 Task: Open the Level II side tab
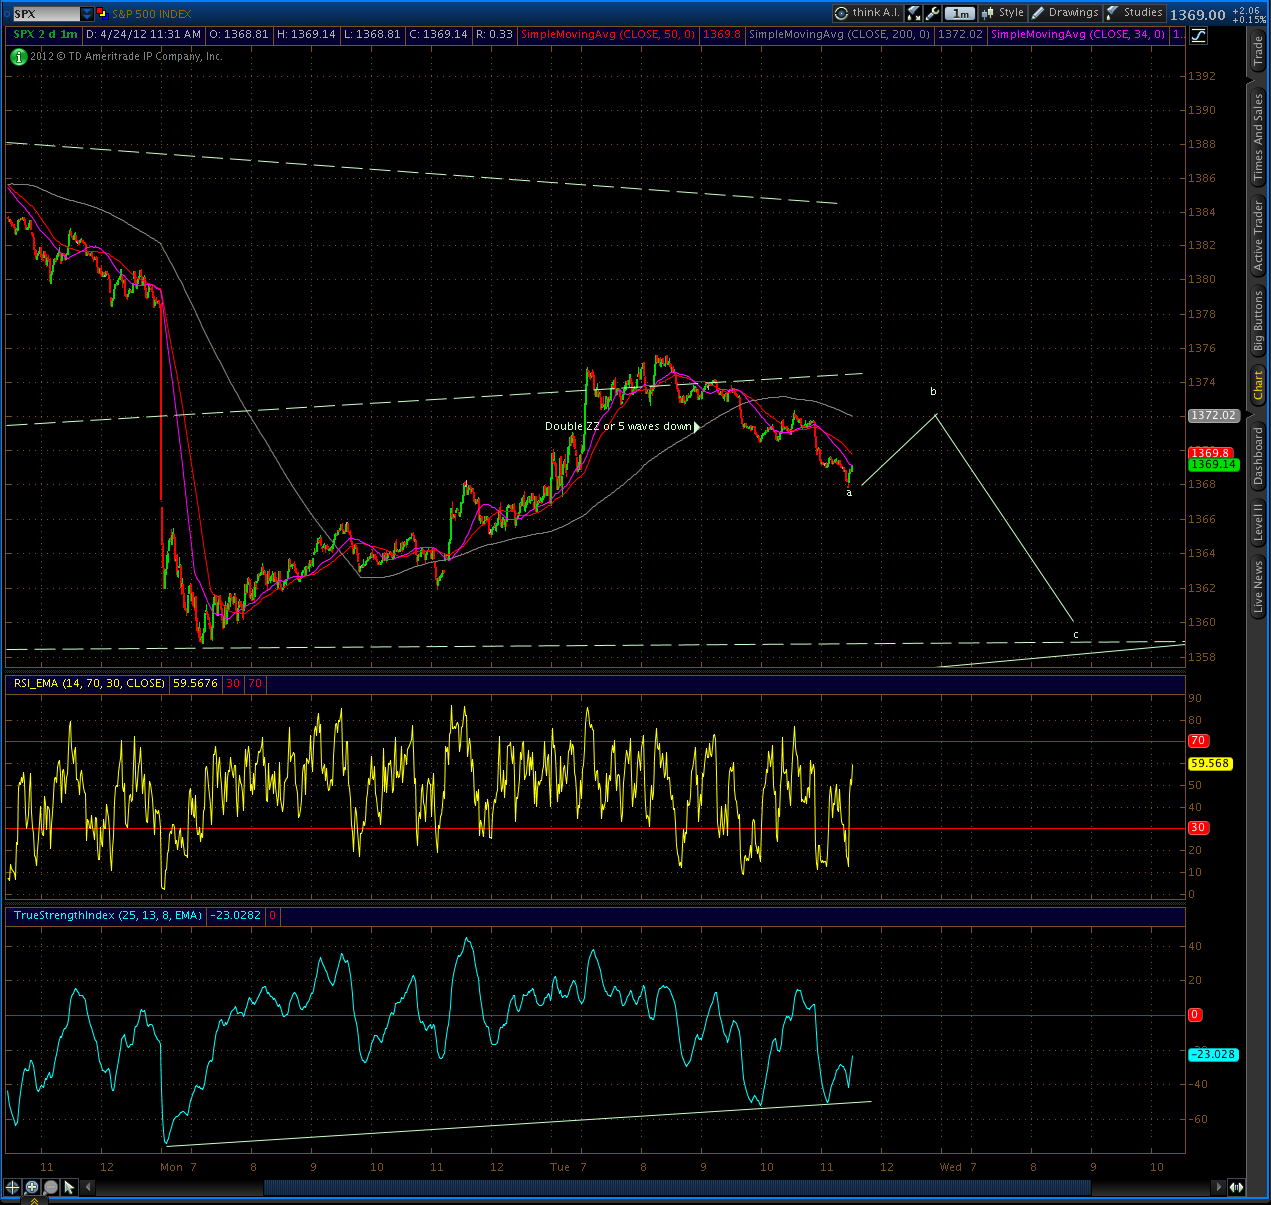pyautogui.click(x=1259, y=523)
